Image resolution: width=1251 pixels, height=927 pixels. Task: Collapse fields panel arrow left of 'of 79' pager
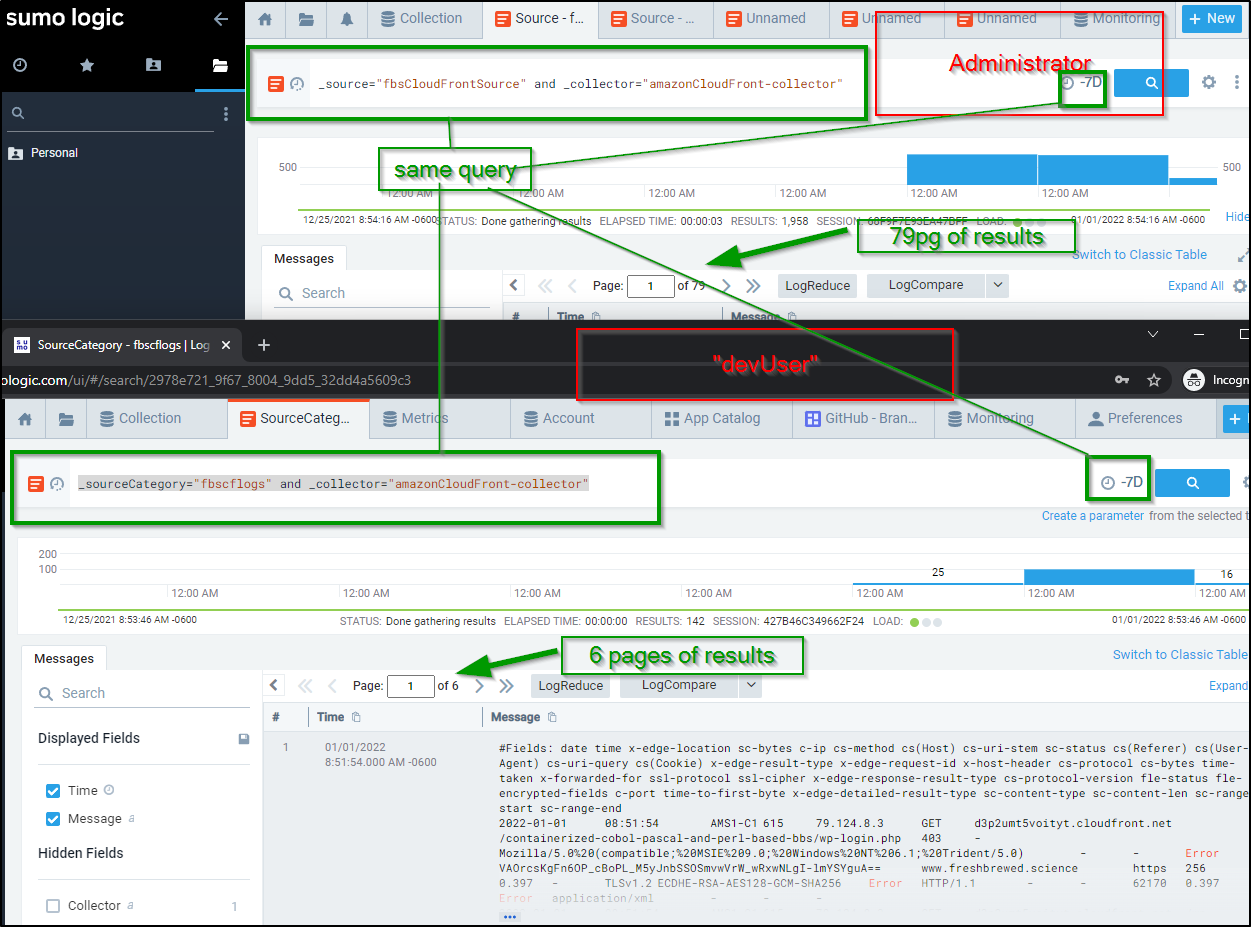(513, 285)
